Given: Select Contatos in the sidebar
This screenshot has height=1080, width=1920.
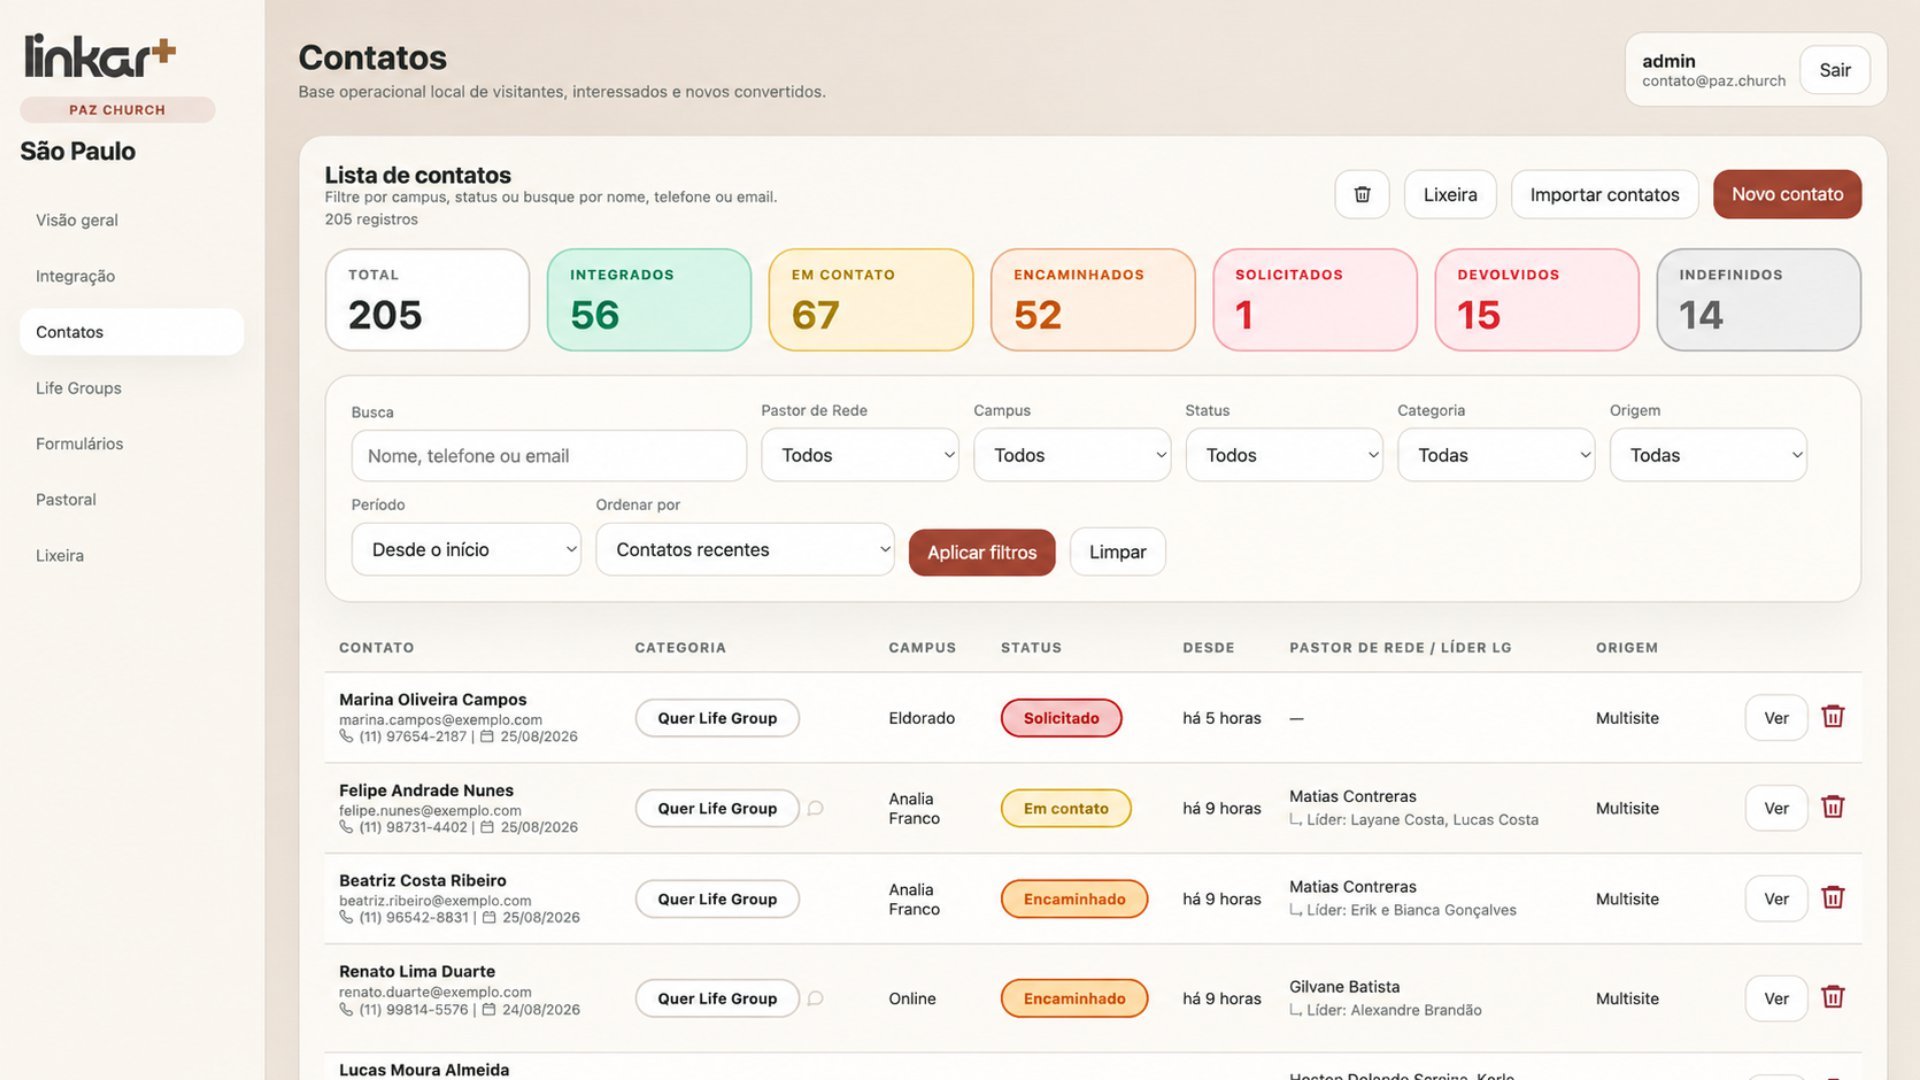Looking at the screenshot, I should [x=132, y=332].
